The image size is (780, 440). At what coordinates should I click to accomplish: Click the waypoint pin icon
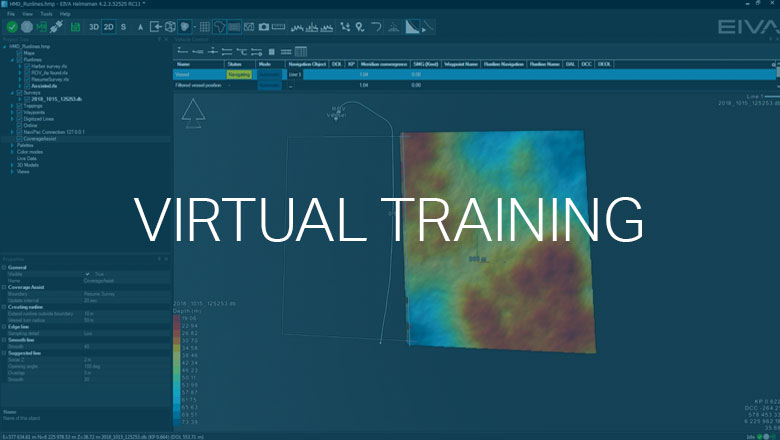click(x=358, y=26)
